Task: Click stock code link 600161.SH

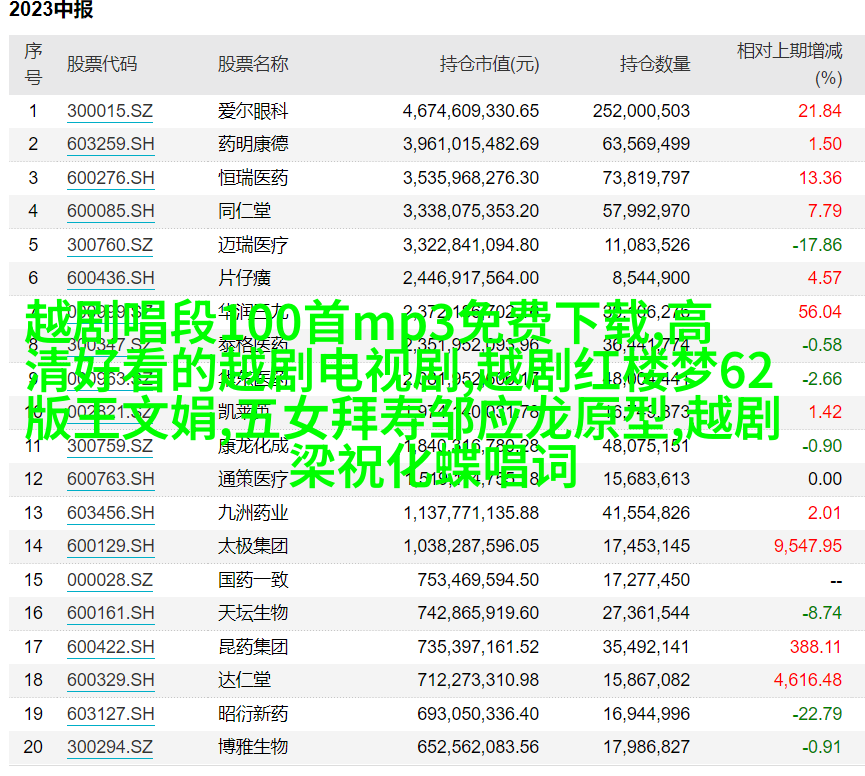Action: pyautogui.click(x=110, y=613)
